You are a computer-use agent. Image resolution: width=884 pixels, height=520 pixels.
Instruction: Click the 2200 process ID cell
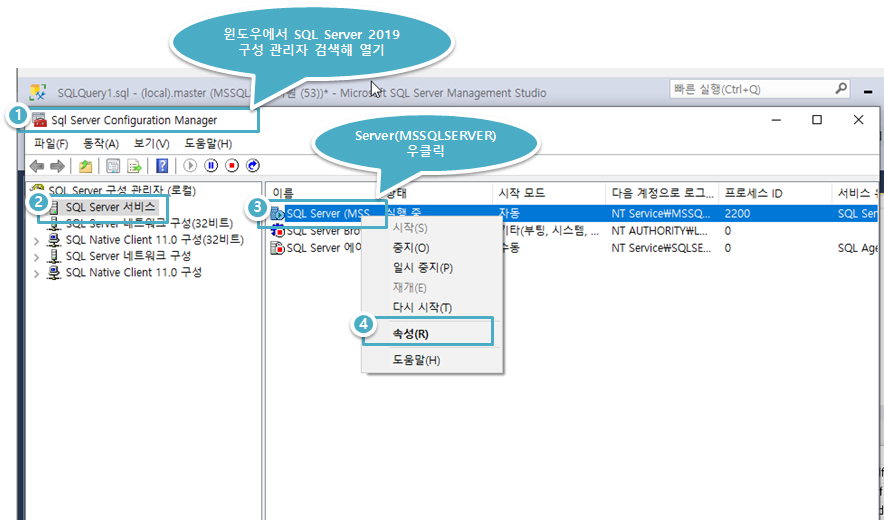pyautogui.click(x=737, y=214)
